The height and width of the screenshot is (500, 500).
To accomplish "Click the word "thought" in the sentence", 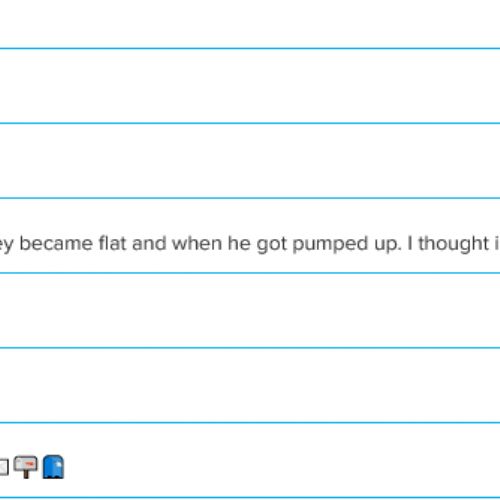I will click(453, 243).
